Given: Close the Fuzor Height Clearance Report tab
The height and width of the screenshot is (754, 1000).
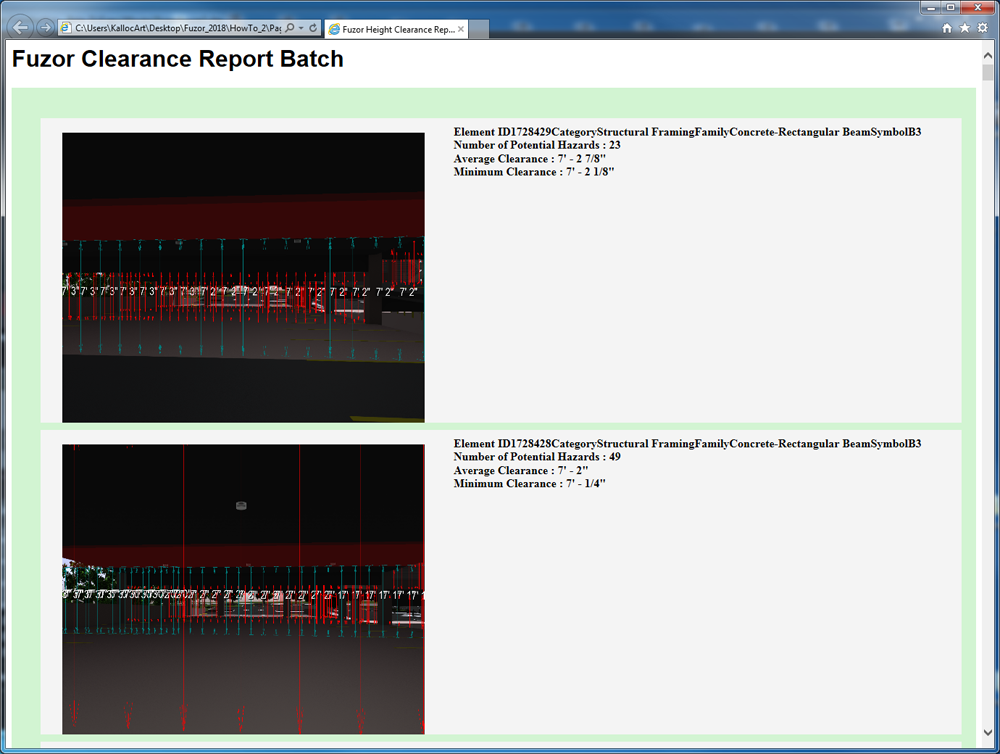Looking at the screenshot, I should (460, 29).
